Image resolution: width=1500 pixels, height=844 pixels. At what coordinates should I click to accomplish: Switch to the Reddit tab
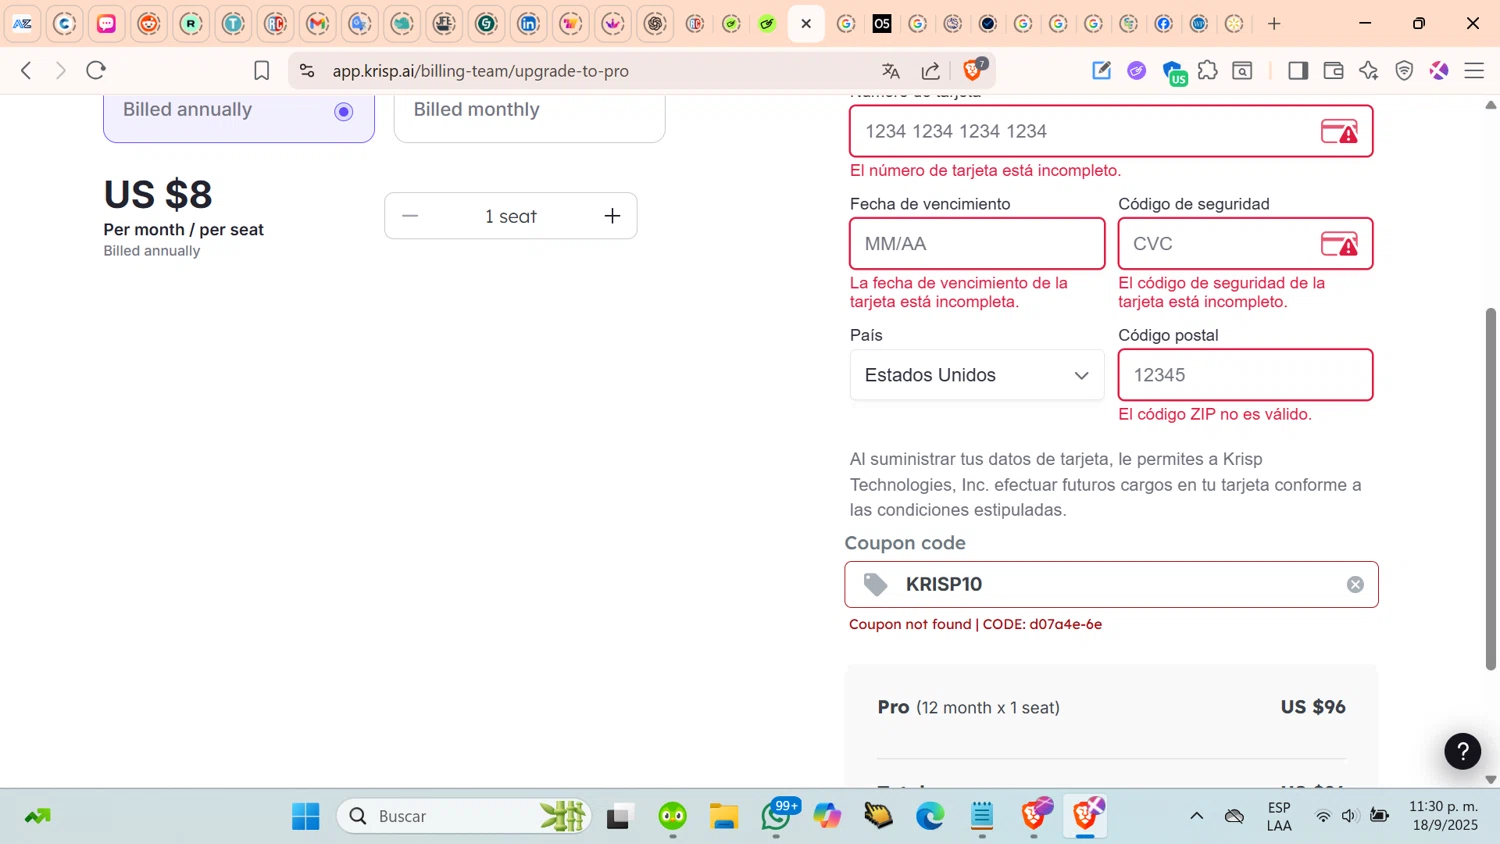pos(149,23)
